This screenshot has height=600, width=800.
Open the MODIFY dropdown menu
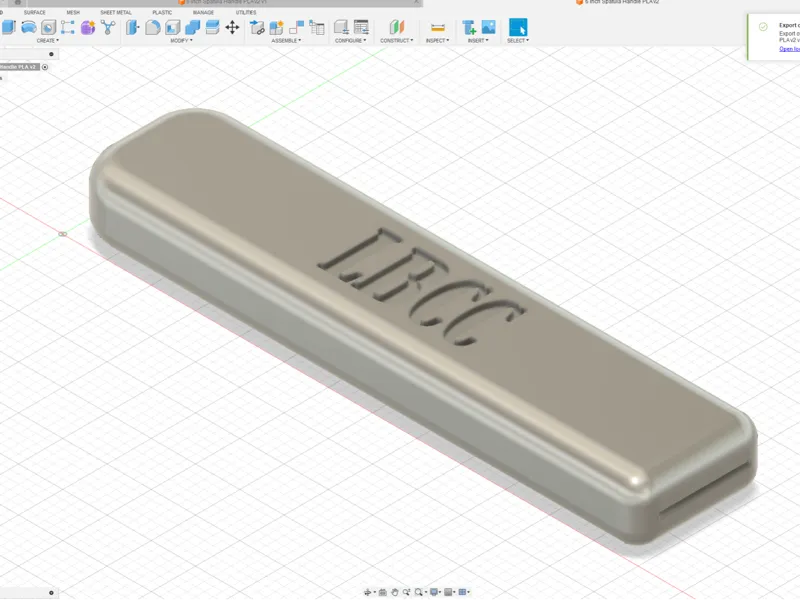point(181,40)
